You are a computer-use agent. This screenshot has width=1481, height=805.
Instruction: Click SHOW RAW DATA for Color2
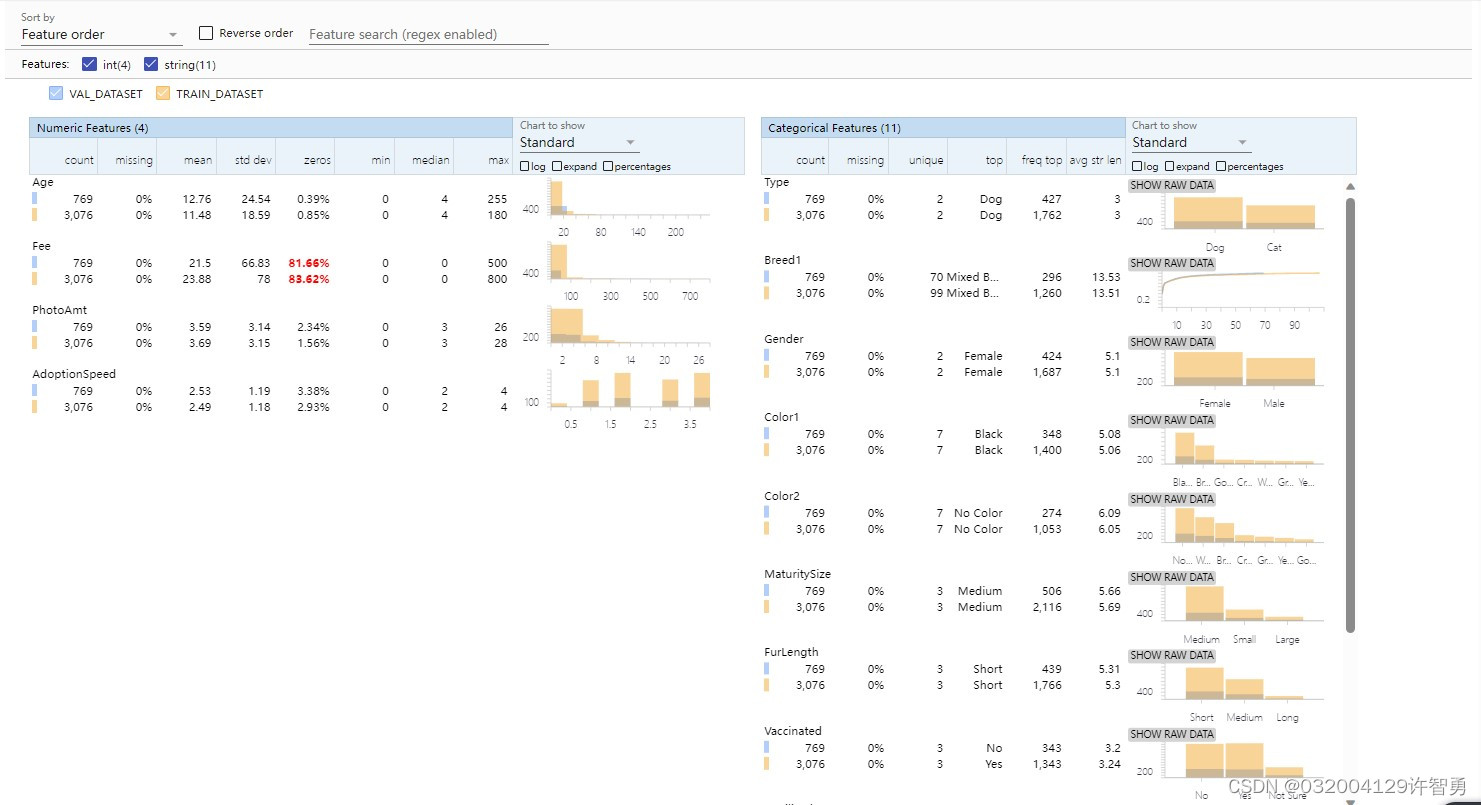click(1172, 499)
